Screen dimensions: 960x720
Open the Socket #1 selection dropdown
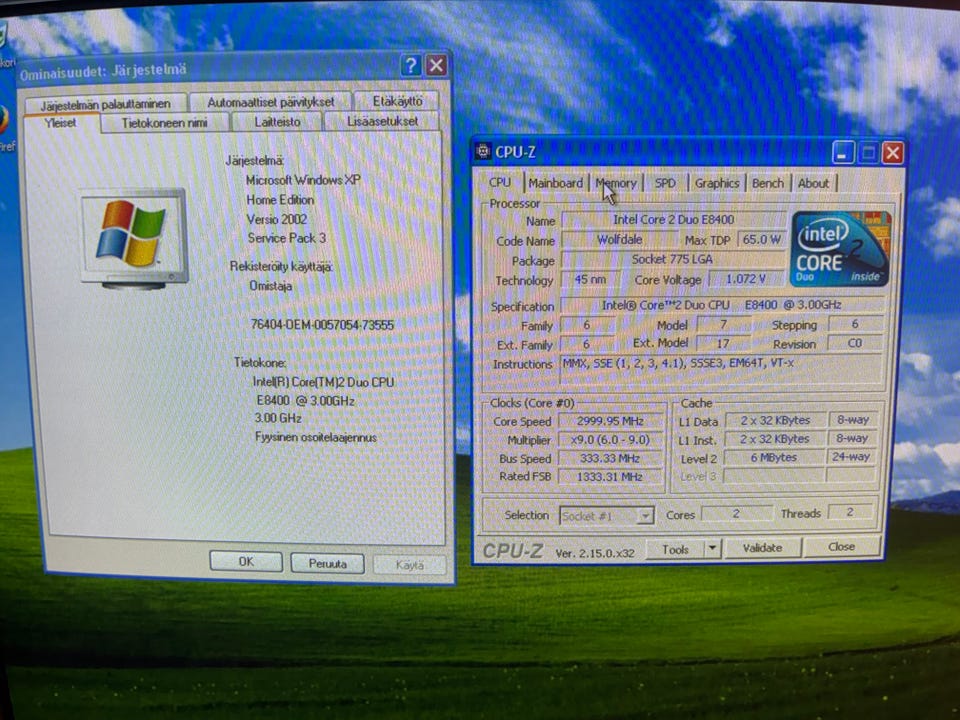(607, 516)
